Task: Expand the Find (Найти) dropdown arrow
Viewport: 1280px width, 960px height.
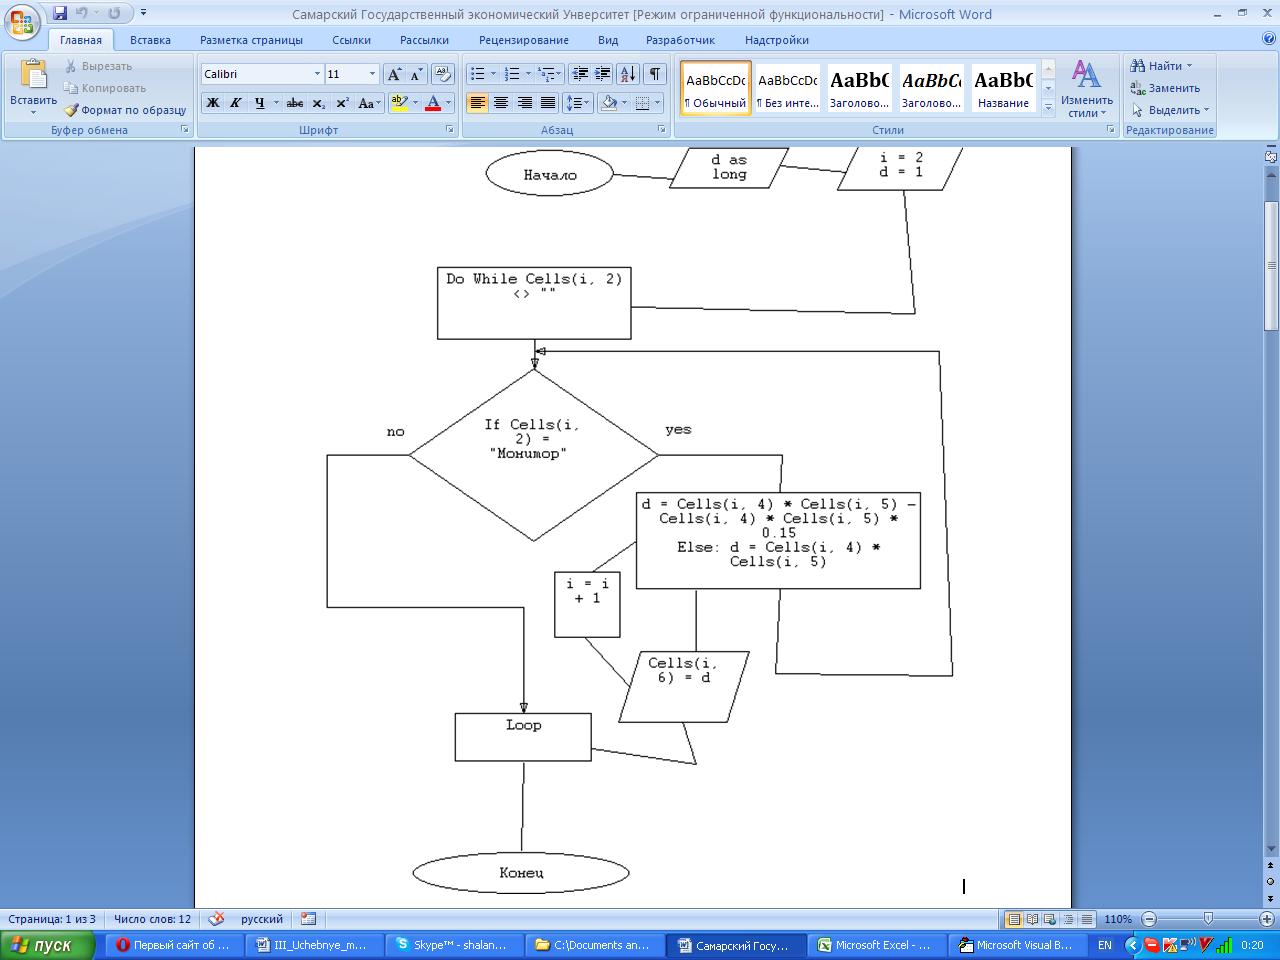Action: coord(1189,66)
